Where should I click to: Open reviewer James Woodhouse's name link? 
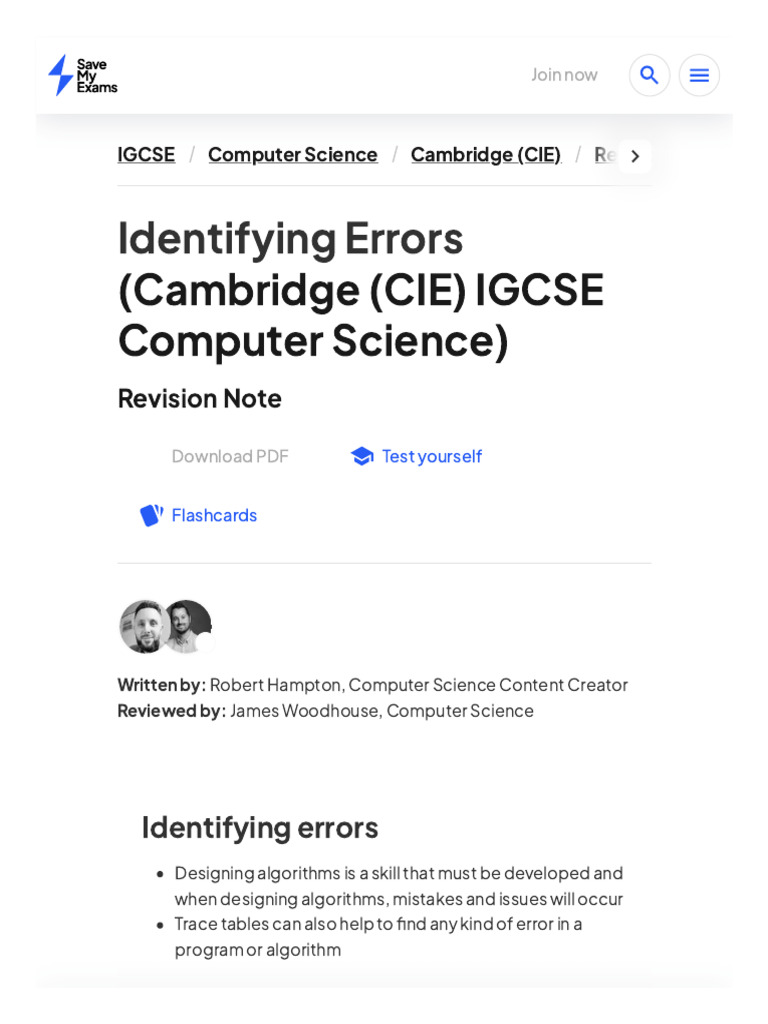pyautogui.click(x=303, y=710)
